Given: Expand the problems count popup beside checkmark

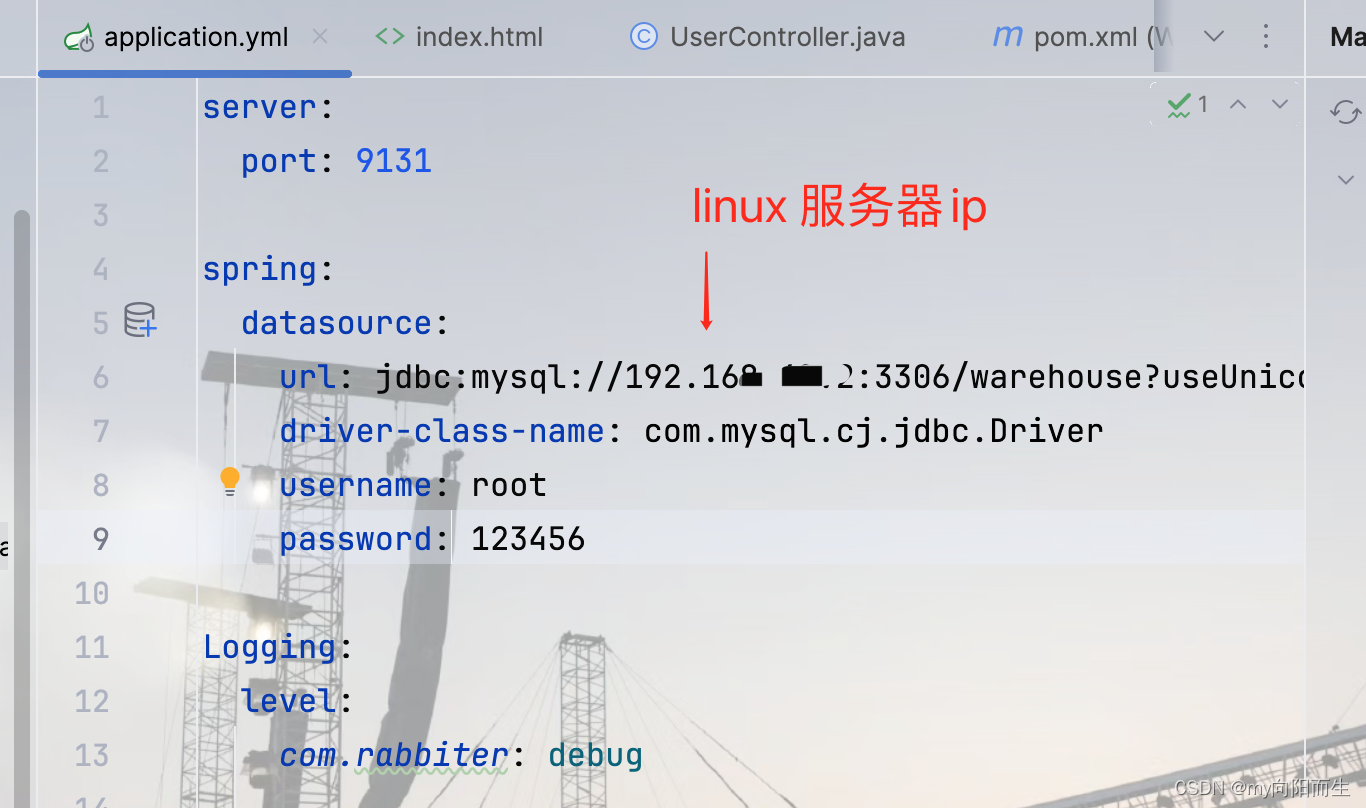Looking at the screenshot, I should 1203,104.
